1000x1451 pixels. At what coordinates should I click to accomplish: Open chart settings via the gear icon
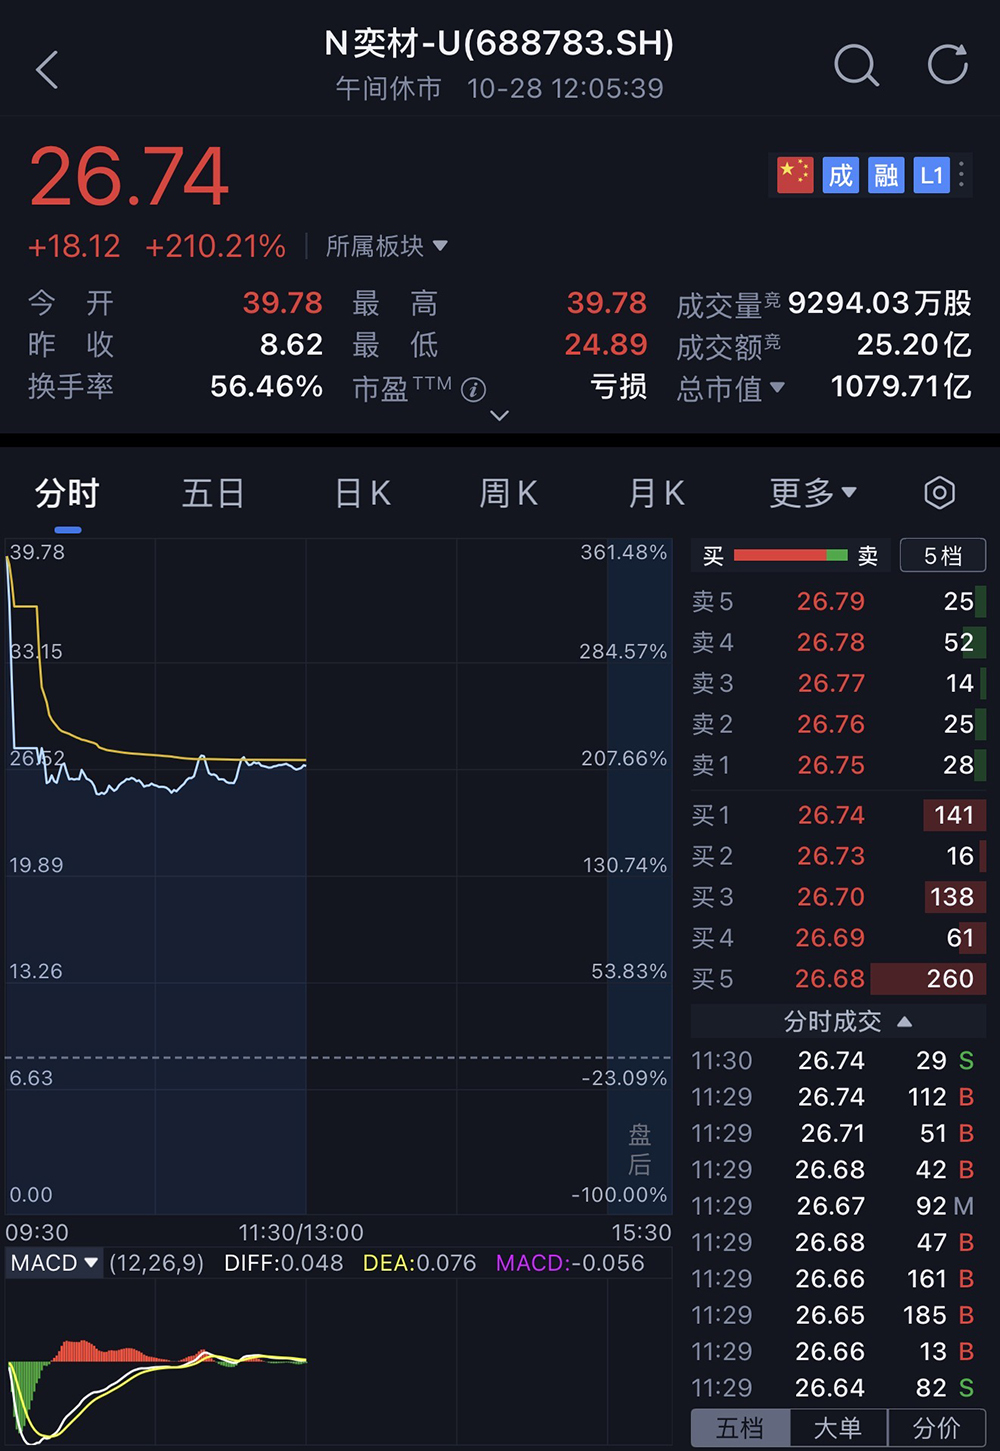(938, 492)
